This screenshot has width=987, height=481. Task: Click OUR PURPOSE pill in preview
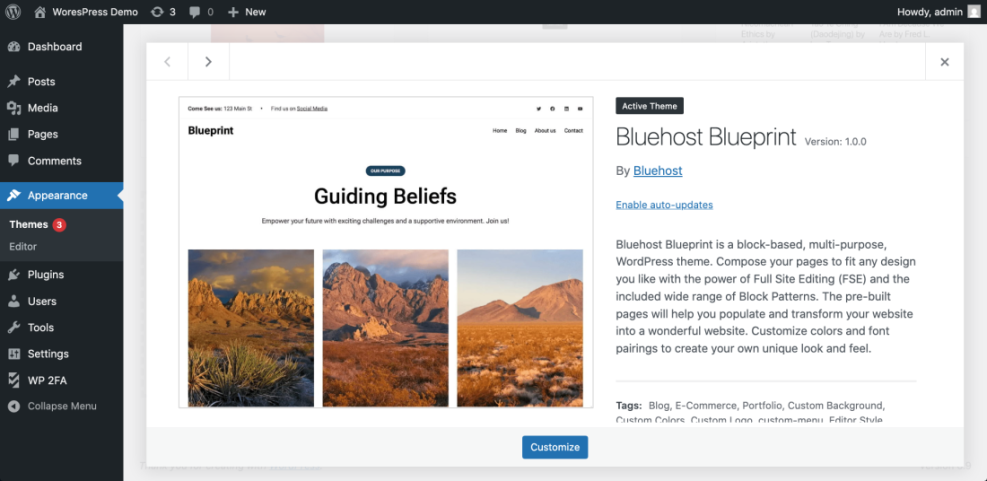coord(385,171)
